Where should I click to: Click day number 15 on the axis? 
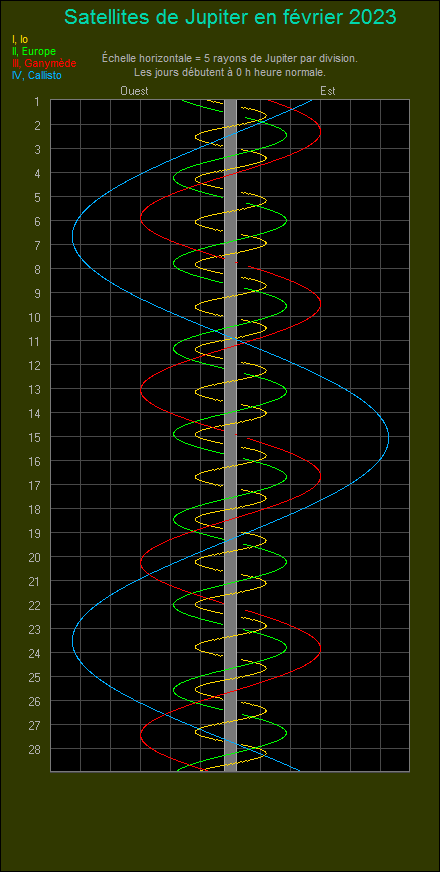coord(35,437)
